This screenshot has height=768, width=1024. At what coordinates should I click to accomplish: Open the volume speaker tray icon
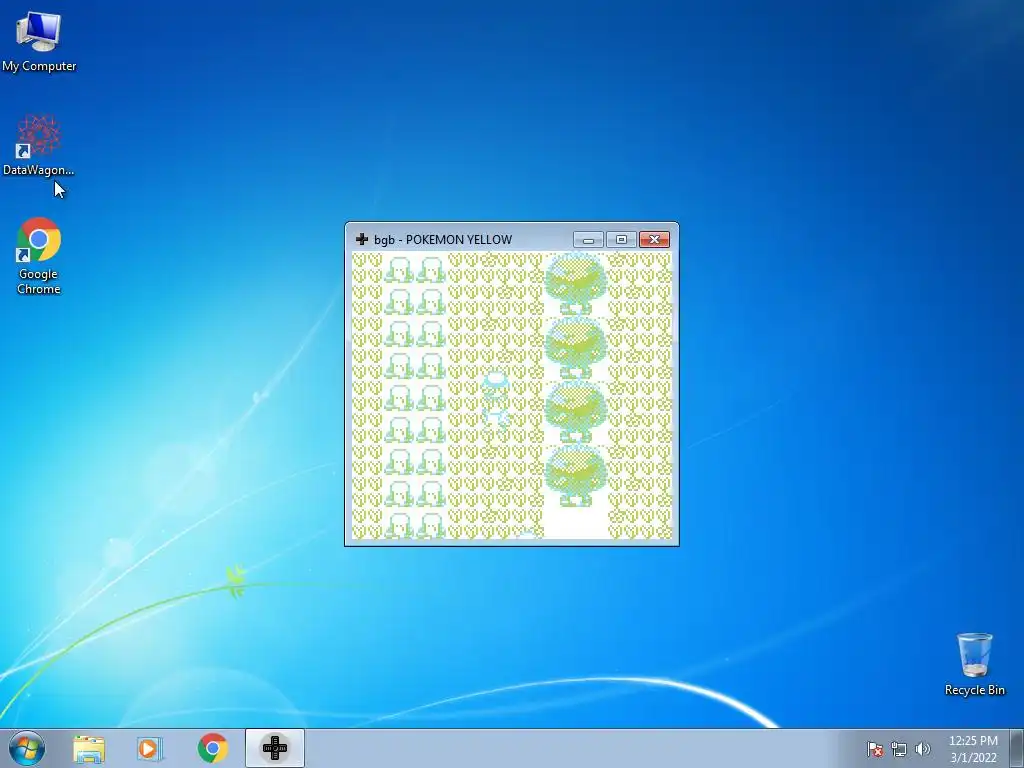(923, 749)
